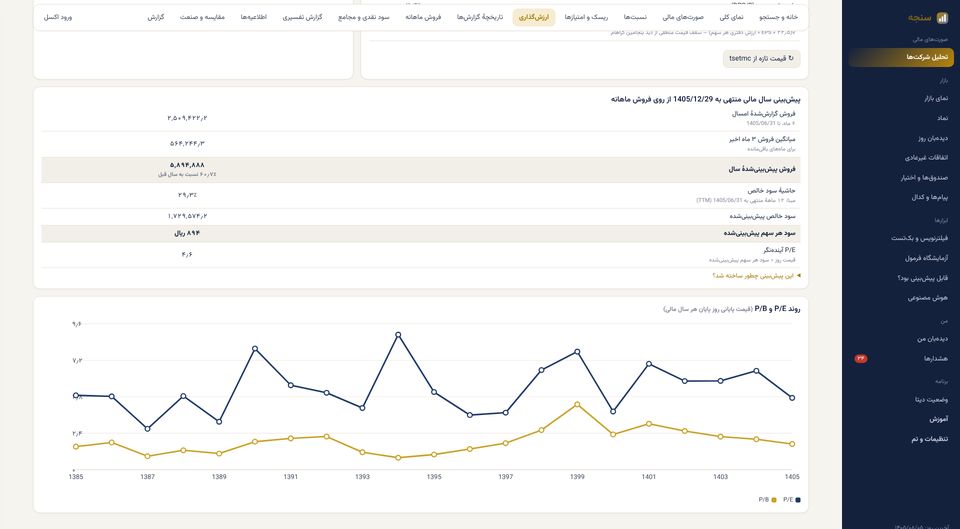Open تحلیل شرکت‌ها in the sidebar
This screenshot has width=960, height=529.
pyautogui.click(x=901, y=58)
